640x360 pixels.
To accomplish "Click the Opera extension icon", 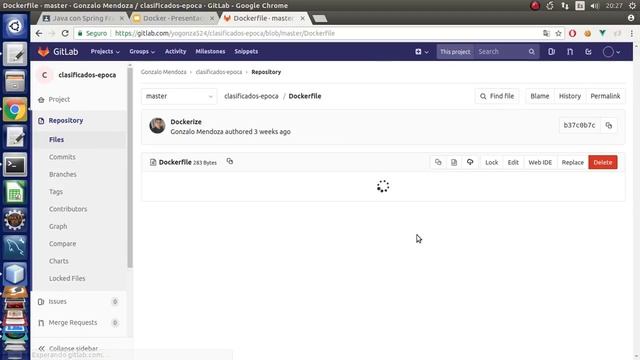I will [x=572, y=33].
